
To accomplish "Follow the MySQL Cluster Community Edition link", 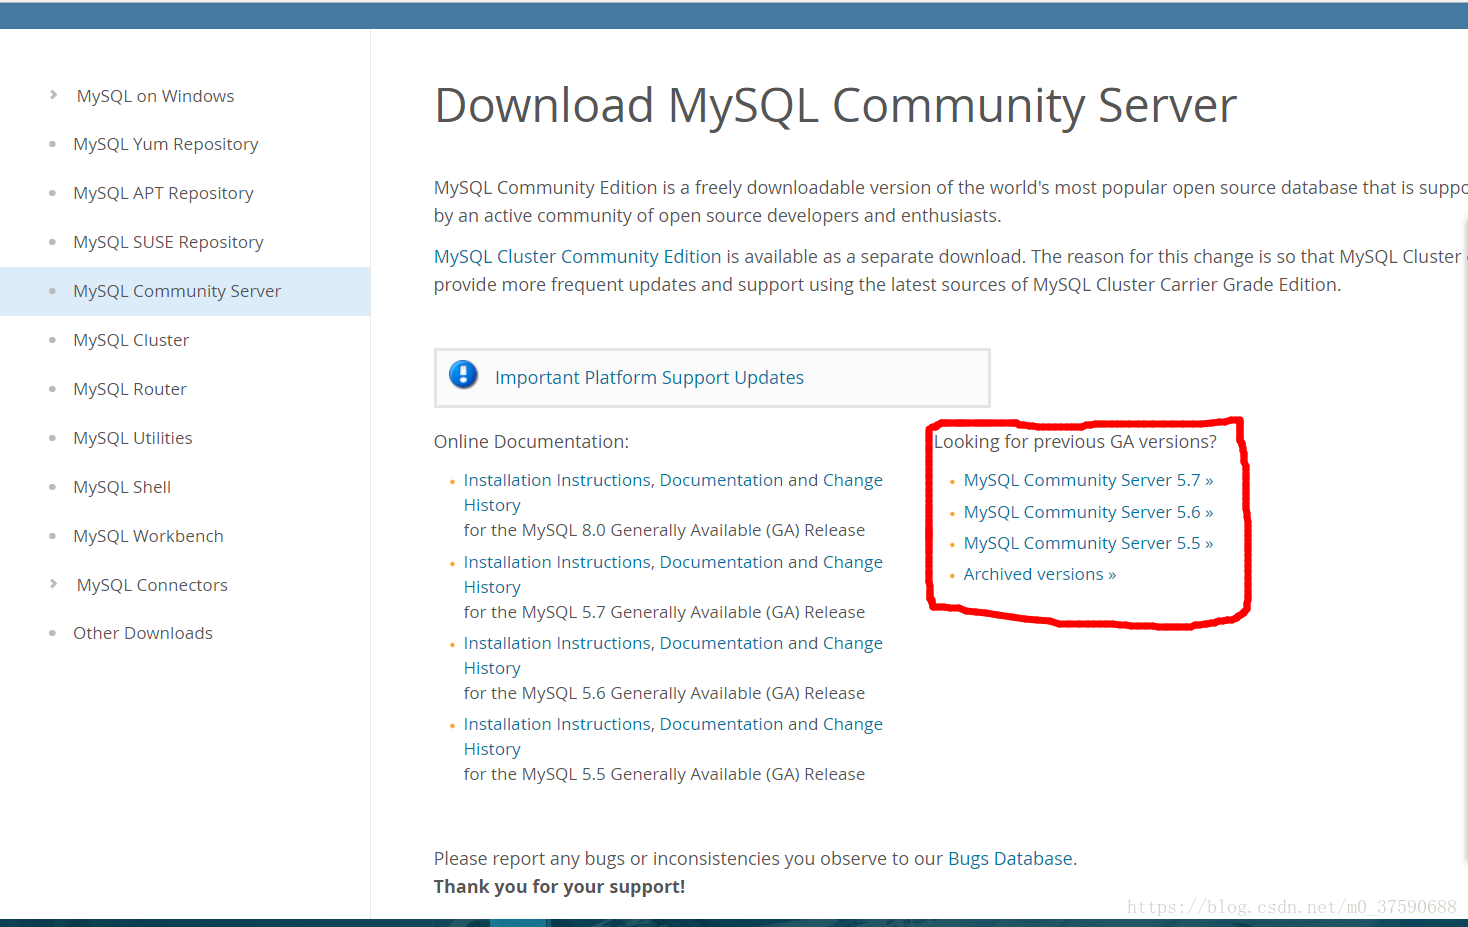I will coord(577,257).
